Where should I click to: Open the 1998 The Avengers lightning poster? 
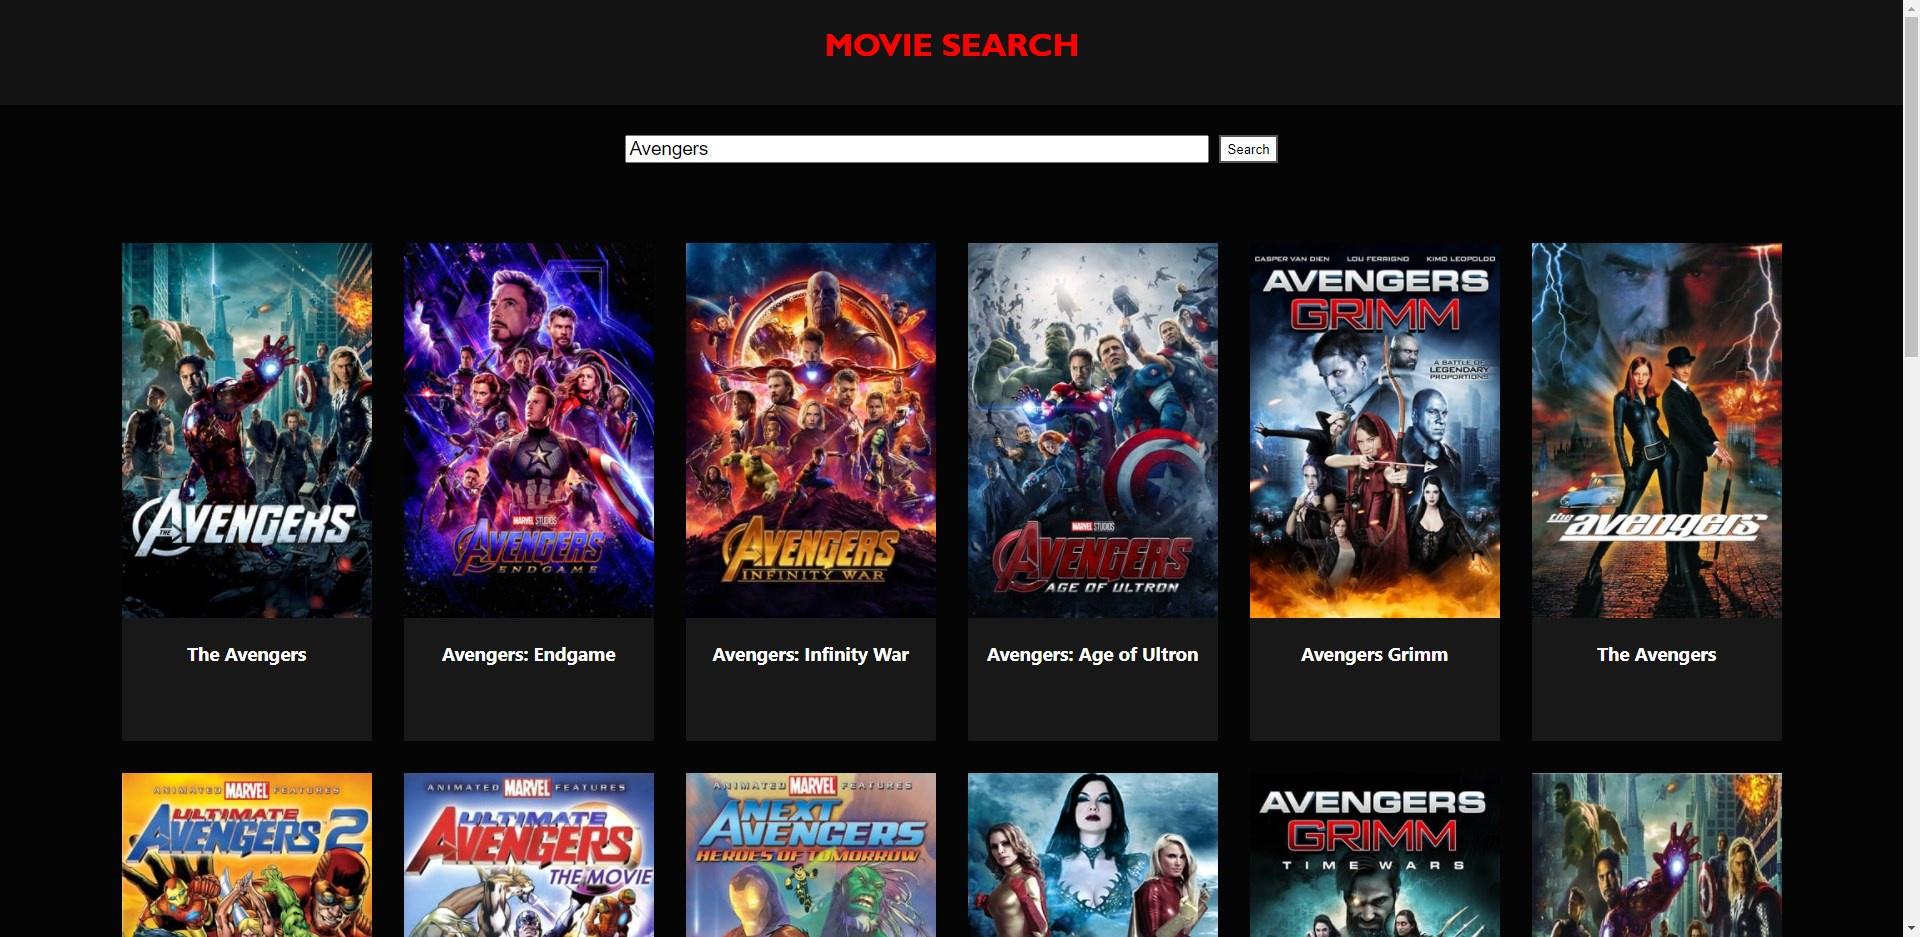[x=1656, y=430]
